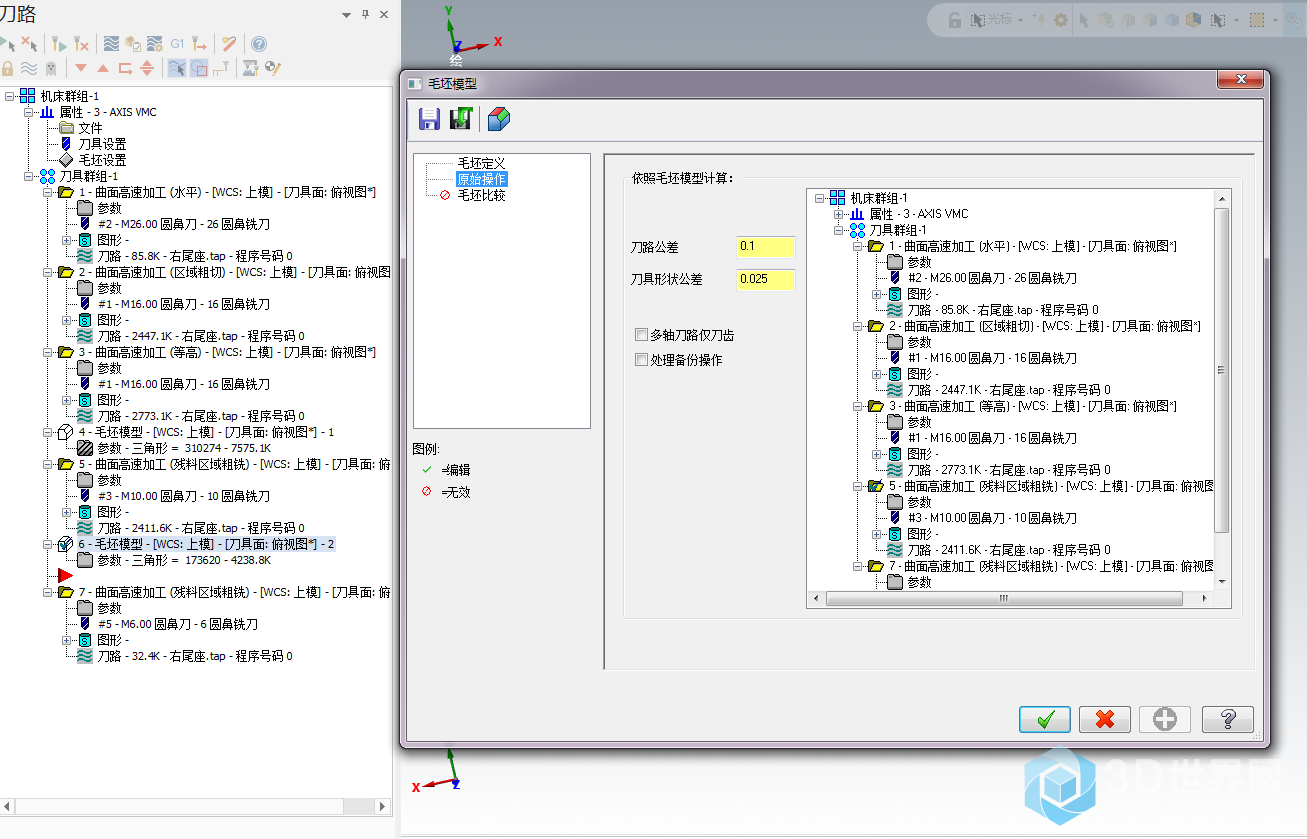The width and height of the screenshot is (1307, 839).
Task: Select 毛坯比较 page in dialog
Action: (481, 195)
